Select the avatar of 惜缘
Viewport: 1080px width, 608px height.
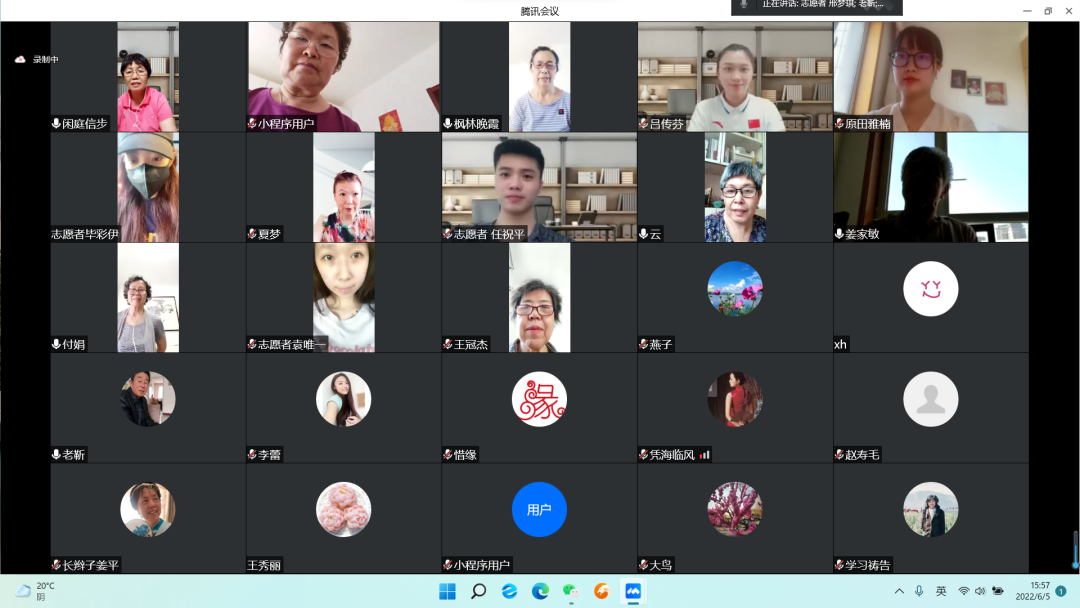click(539, 398)
